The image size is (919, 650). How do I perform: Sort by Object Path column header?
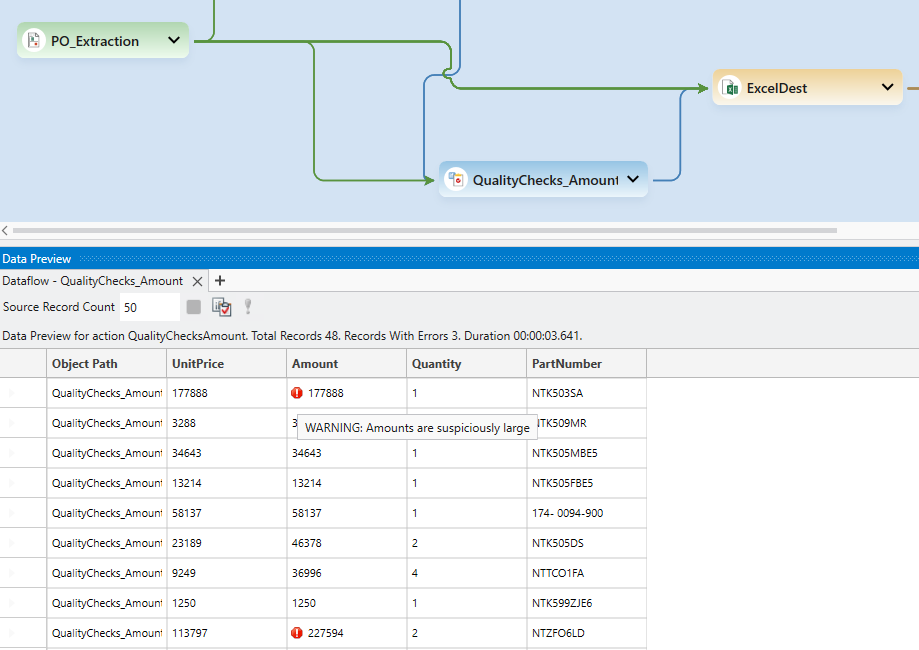coord(107,363)
